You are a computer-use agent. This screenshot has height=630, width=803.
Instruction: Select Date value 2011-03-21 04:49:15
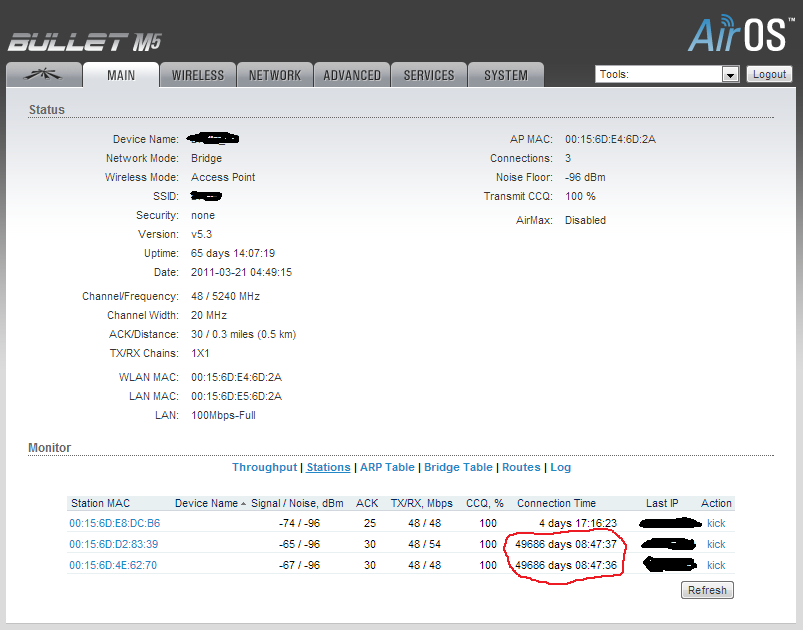241,272
